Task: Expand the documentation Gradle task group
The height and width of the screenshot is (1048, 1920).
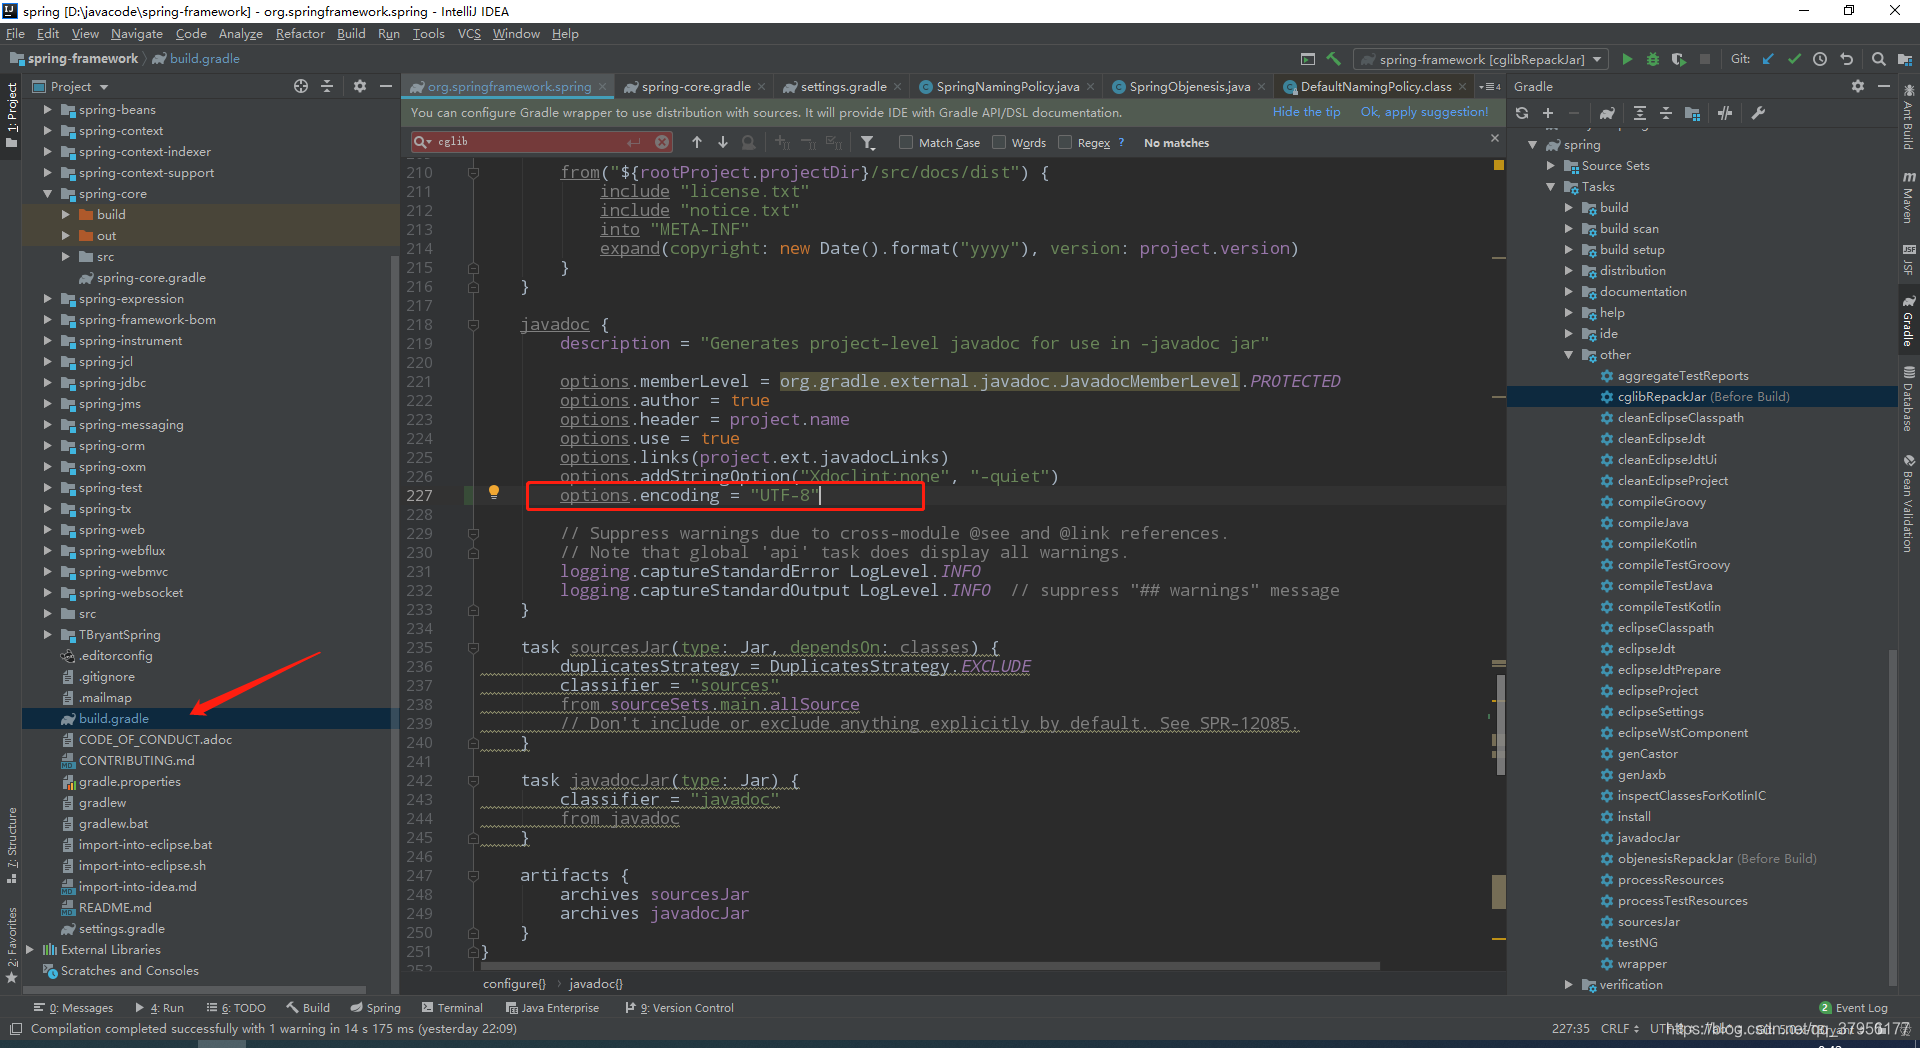Action: pyautogui.click(x=1569, y=292)
